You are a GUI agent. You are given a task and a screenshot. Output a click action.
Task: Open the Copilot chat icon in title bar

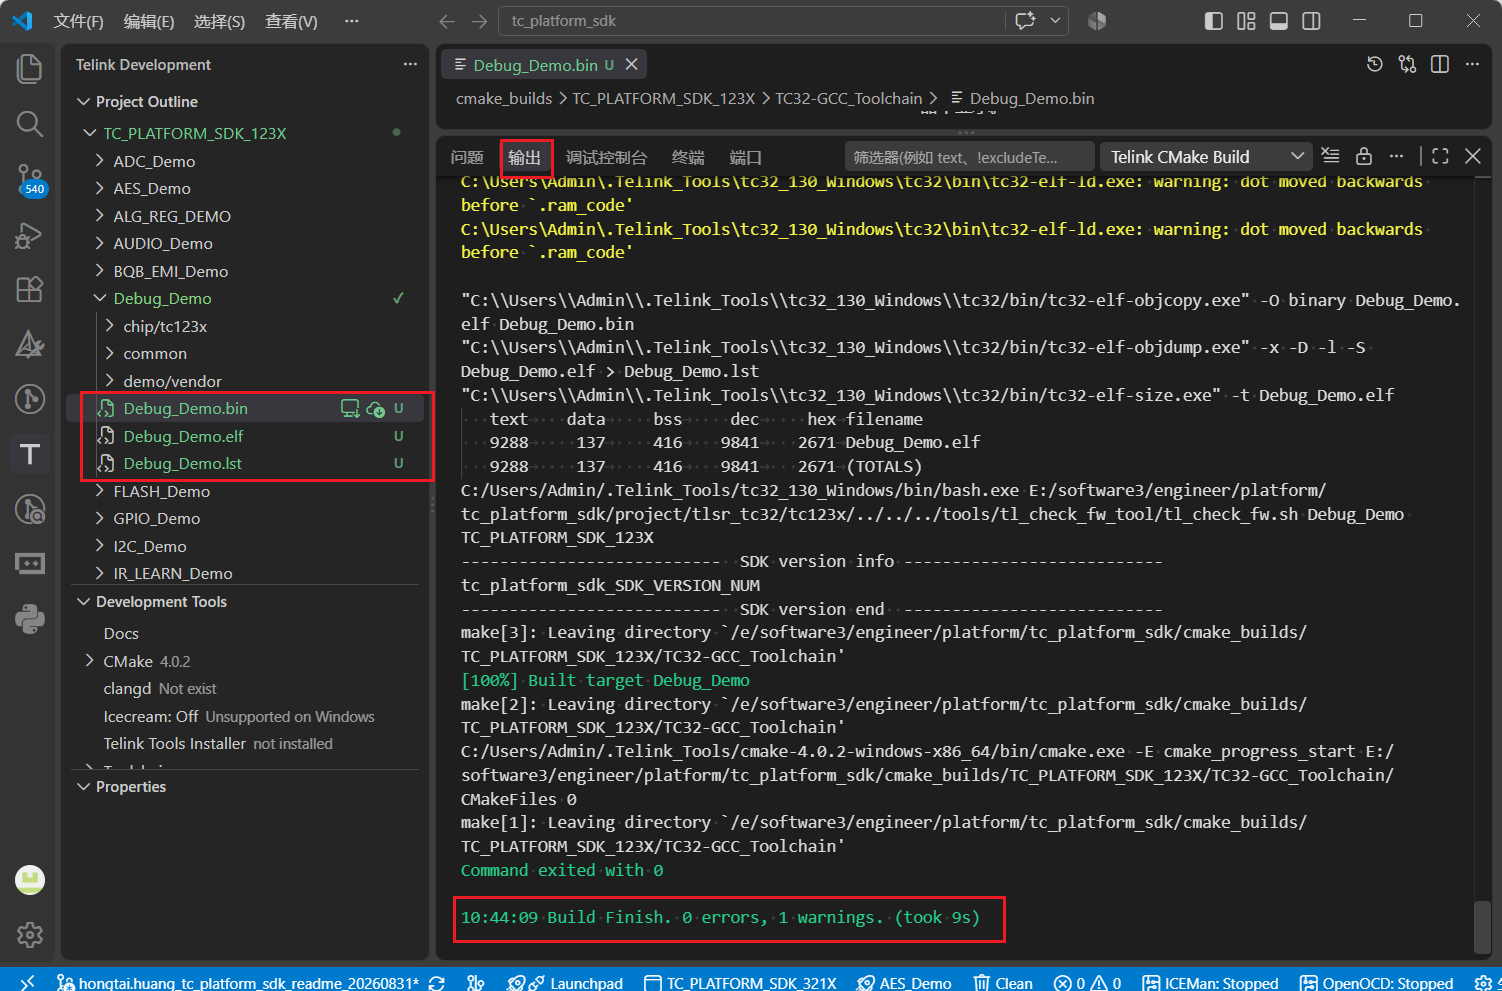(x=1025, y=21)
